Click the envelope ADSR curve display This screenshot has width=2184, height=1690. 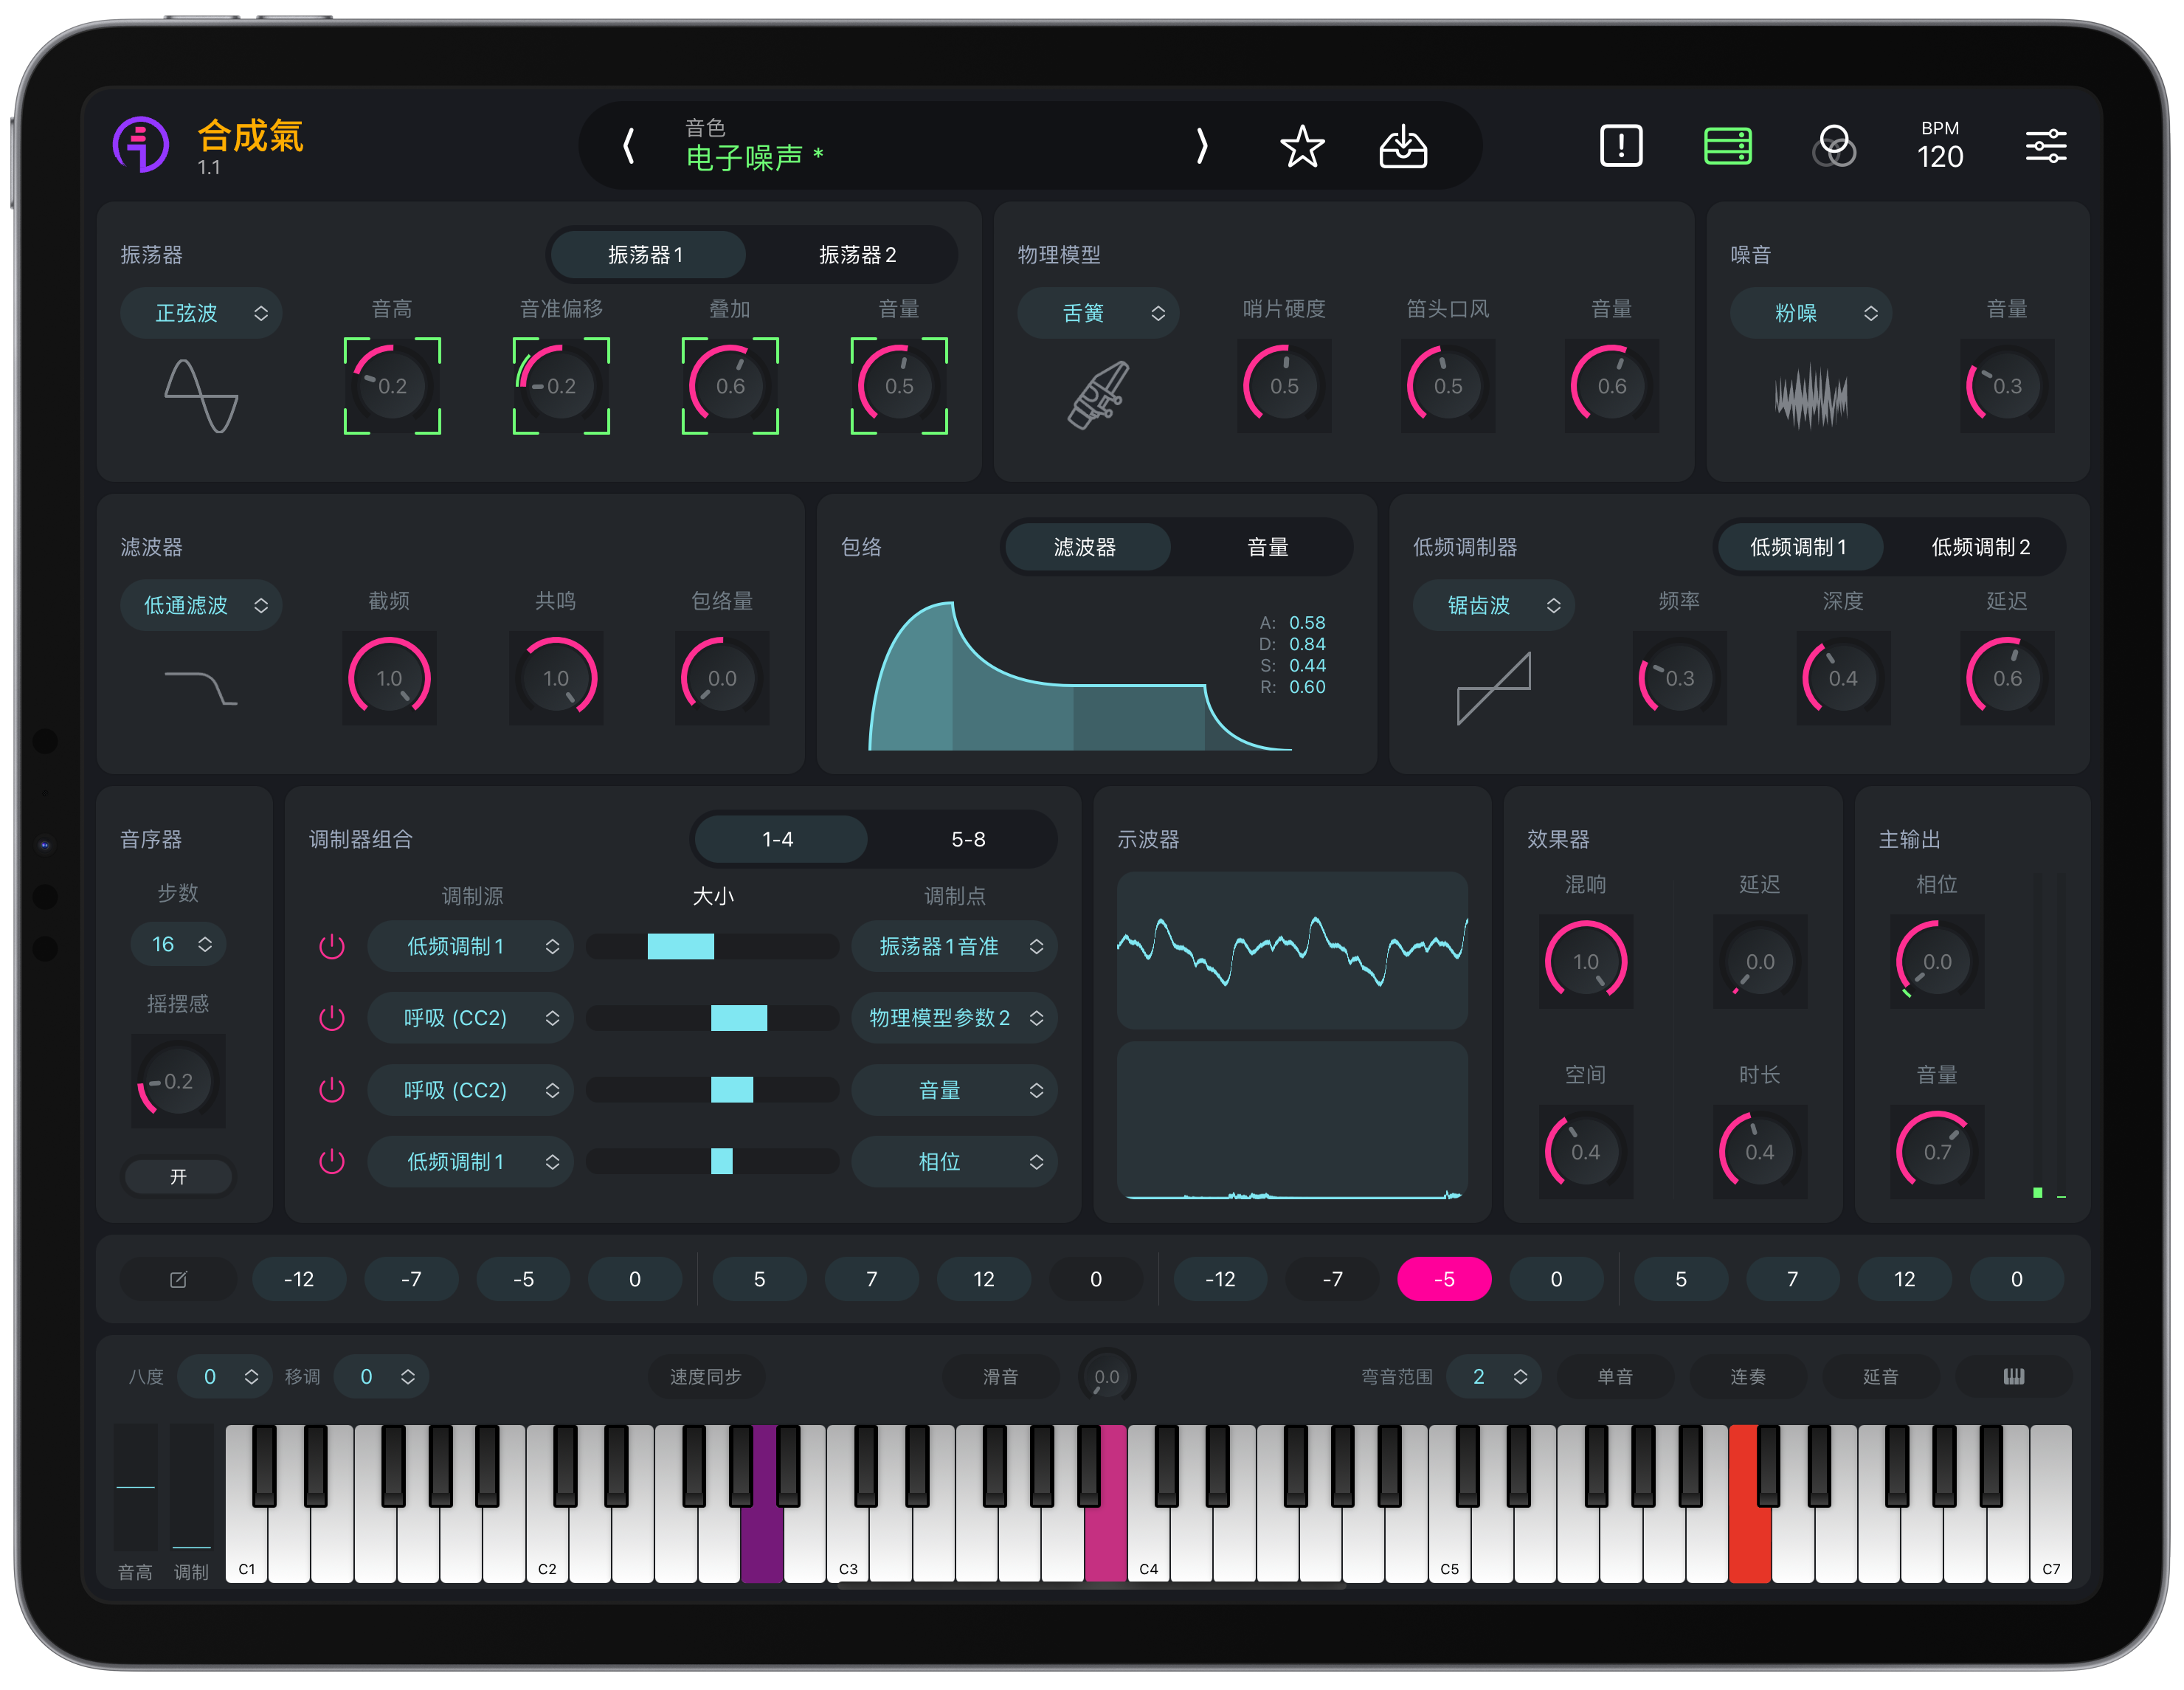(x=1082, y=676)
